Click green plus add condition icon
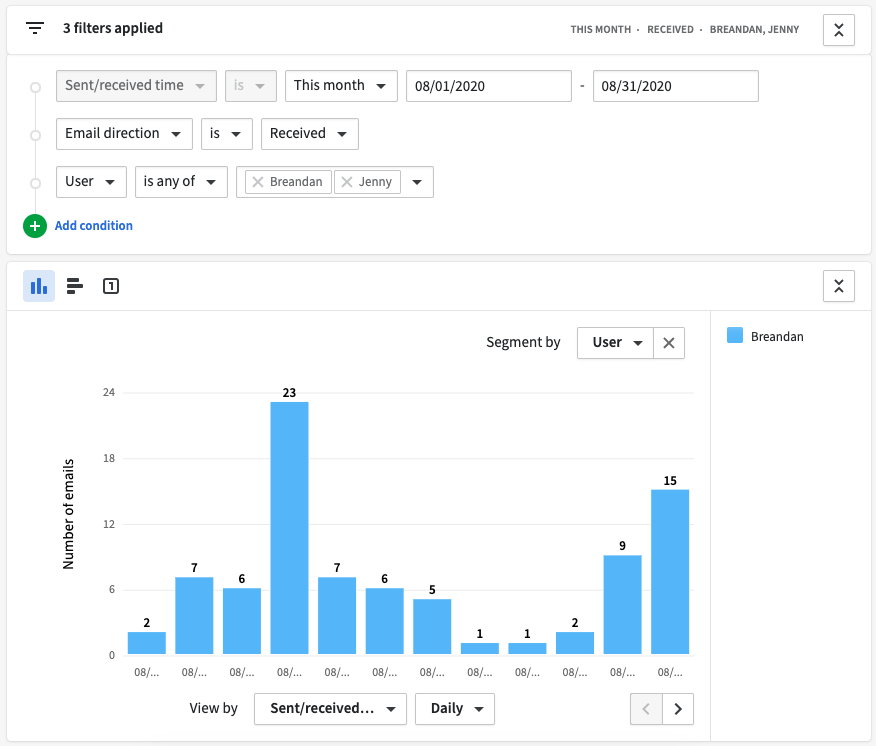Viewport: 876px width, 746px height. [35, 226]
